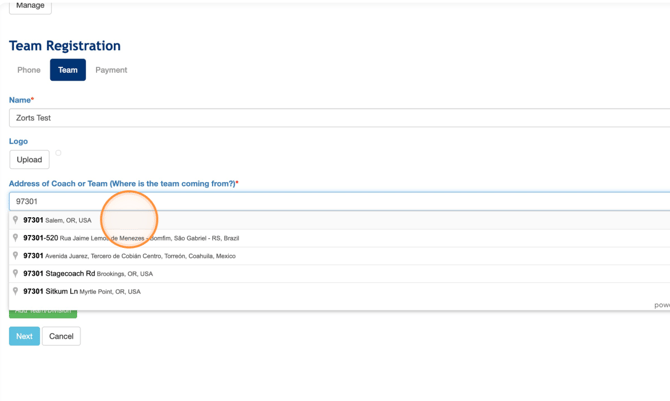Select the 97301 Salem, OR, USA suggestion
The width and height of the screenshot is (670, 401).
click(58, 220)
